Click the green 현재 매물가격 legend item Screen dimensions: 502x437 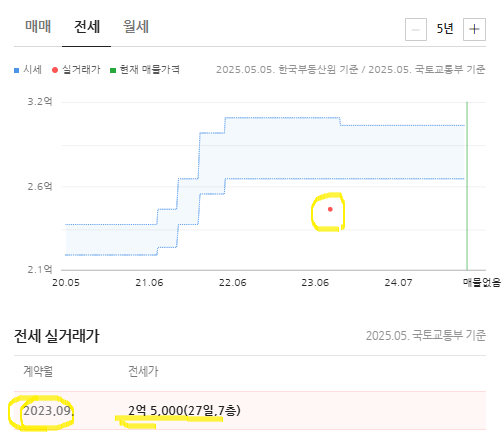(x=145, y=69)
